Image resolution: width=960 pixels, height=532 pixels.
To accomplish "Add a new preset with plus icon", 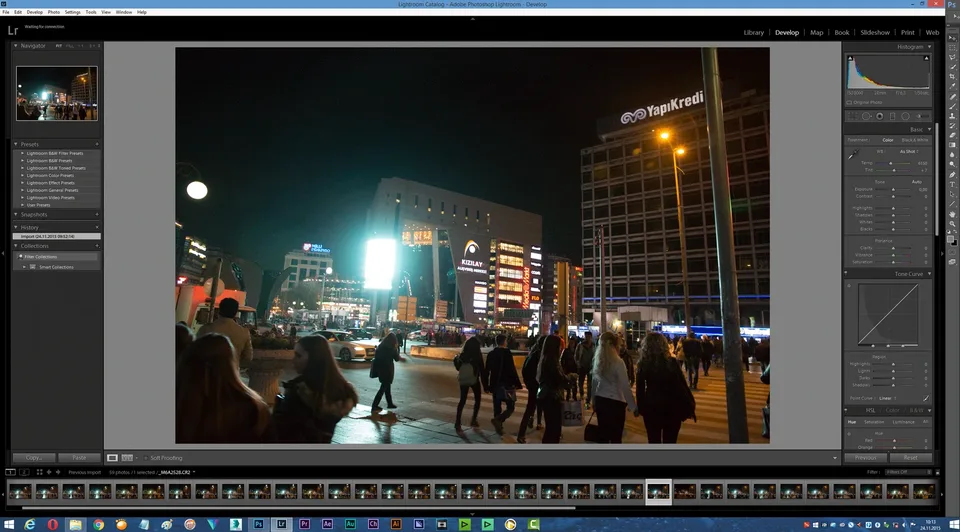I will (97, 144).
